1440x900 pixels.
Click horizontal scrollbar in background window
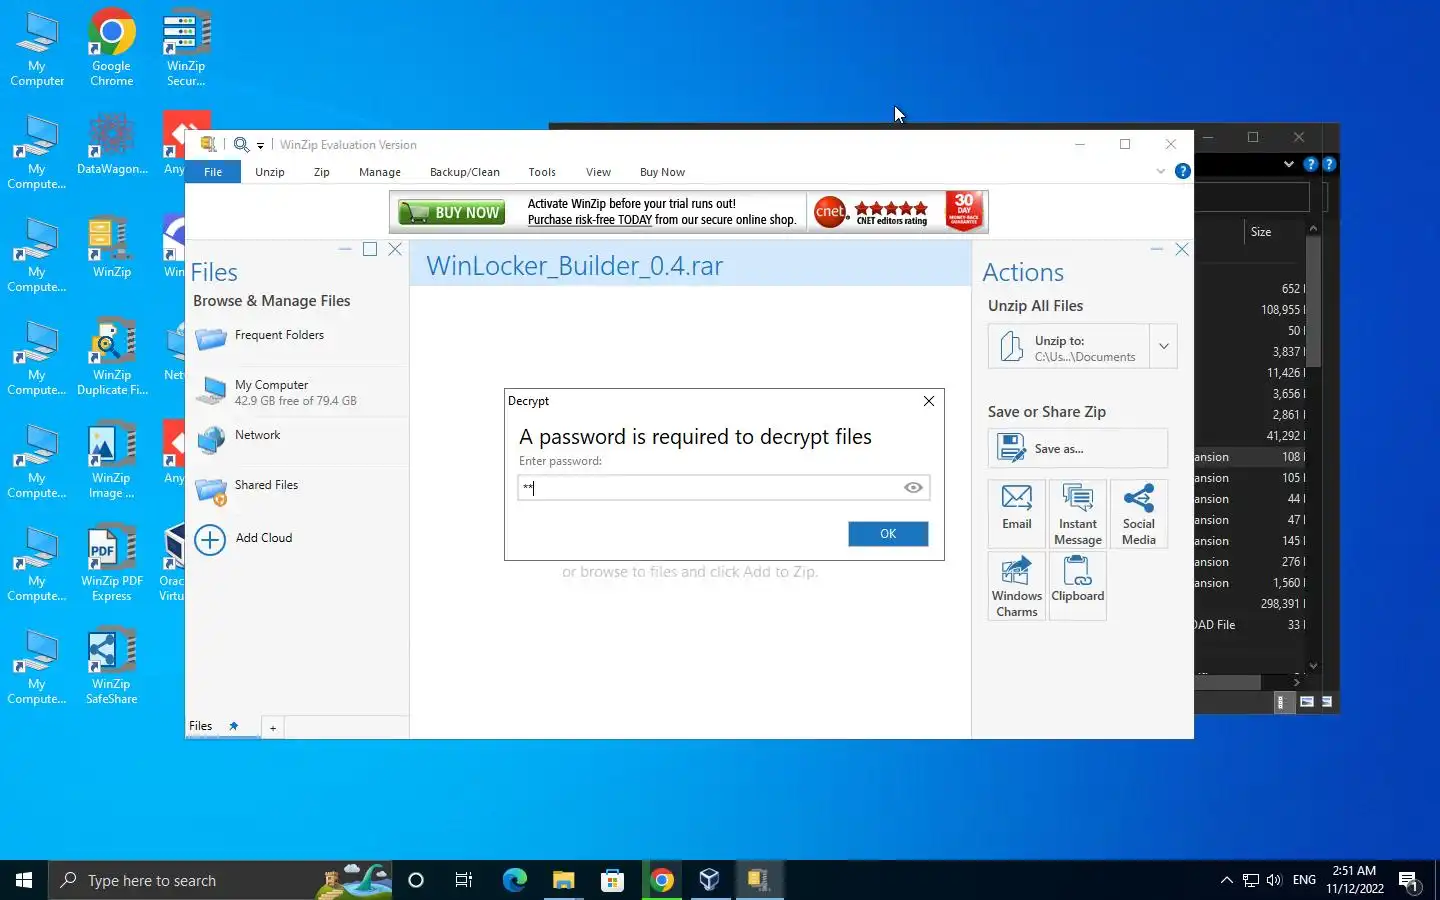coord(1227,682)
